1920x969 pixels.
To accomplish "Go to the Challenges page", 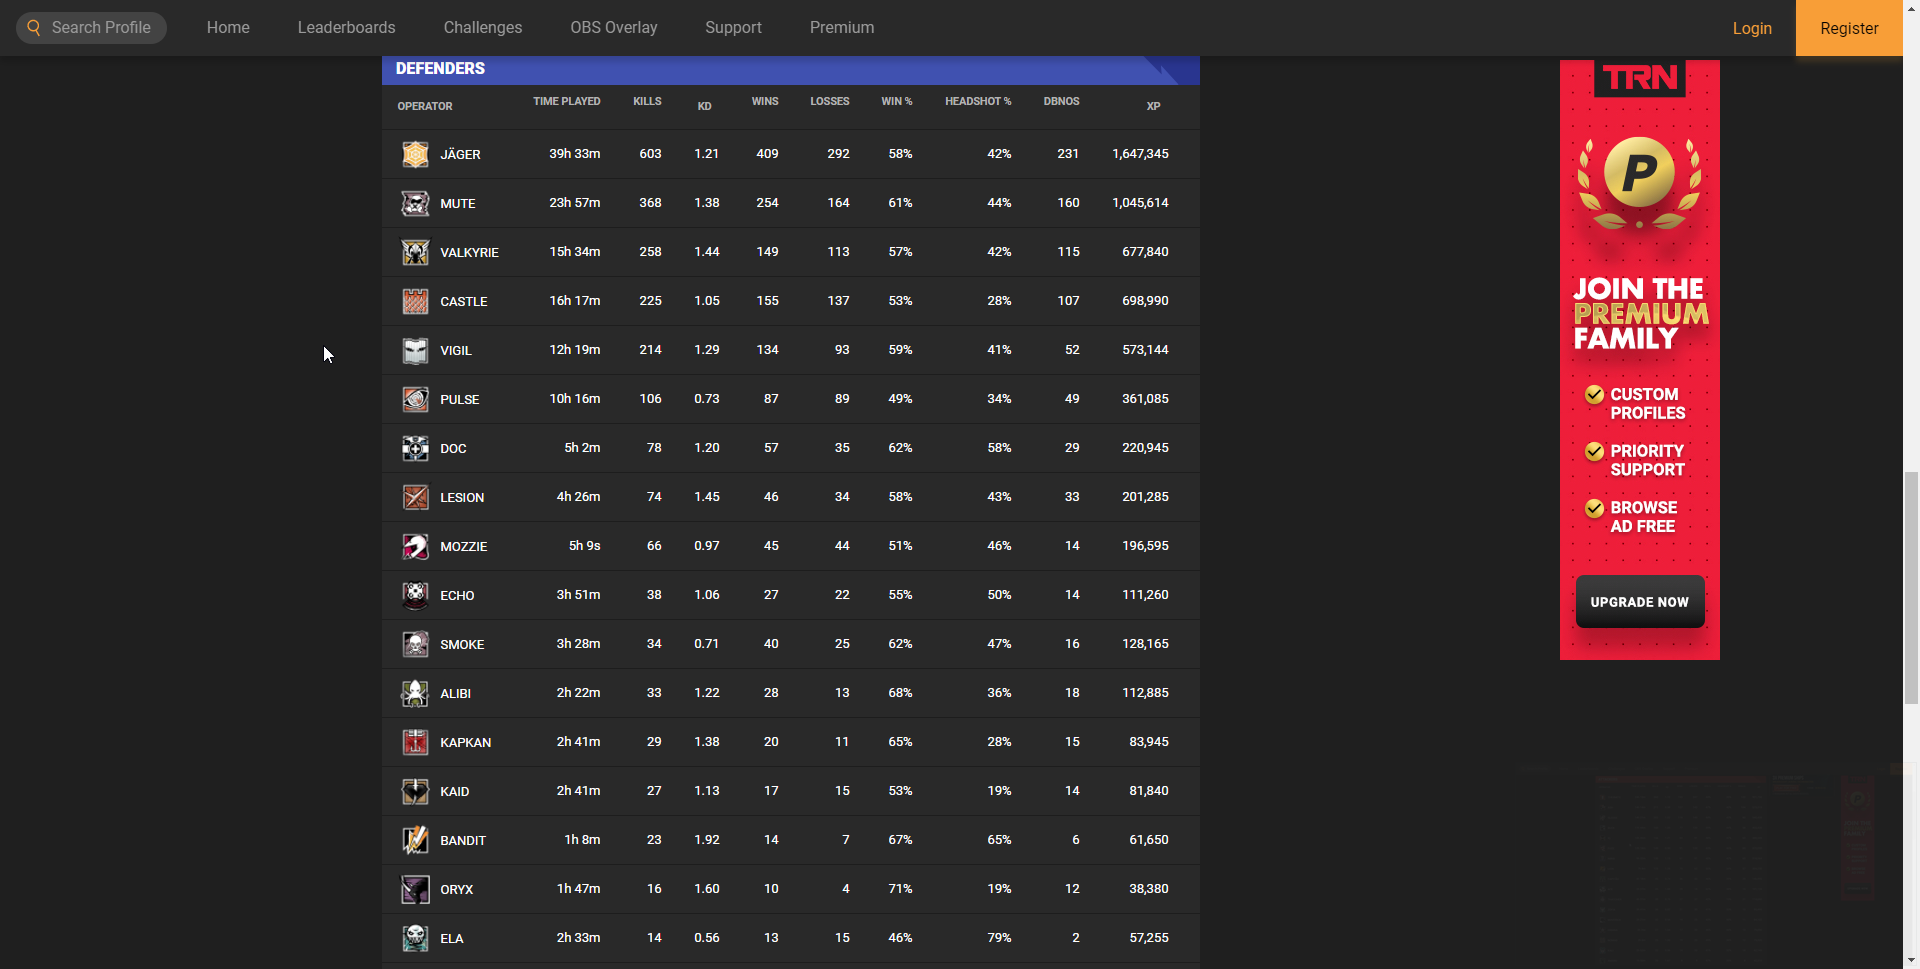I will (x=482, y=28).
